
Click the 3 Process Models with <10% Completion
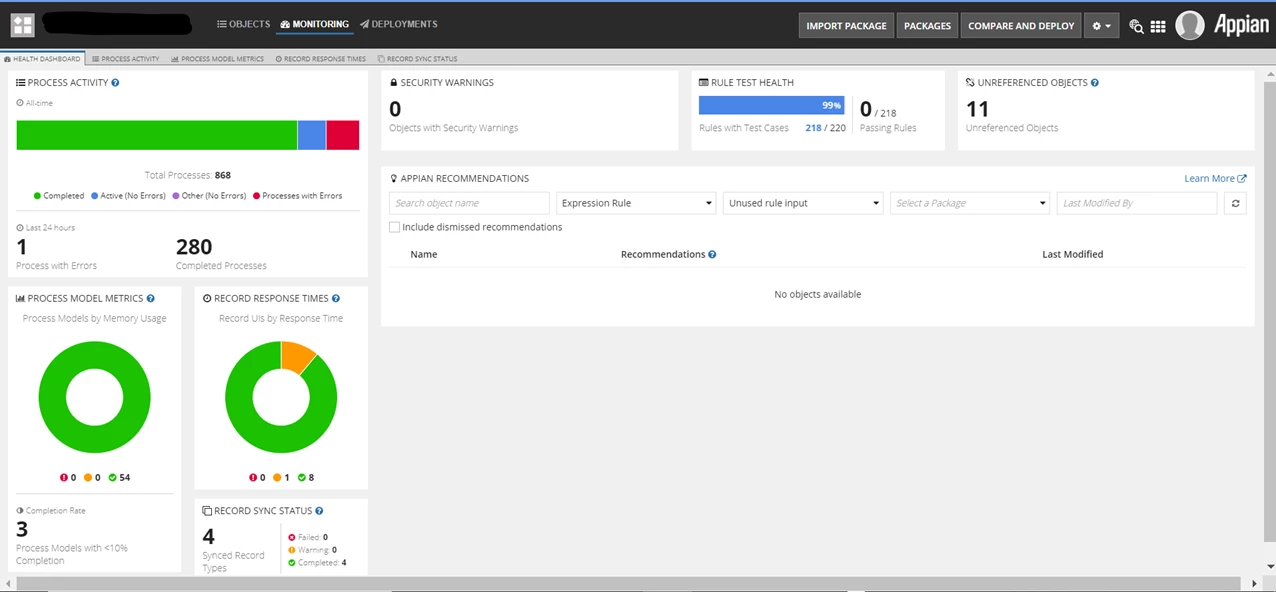click(x=22, y=530)
